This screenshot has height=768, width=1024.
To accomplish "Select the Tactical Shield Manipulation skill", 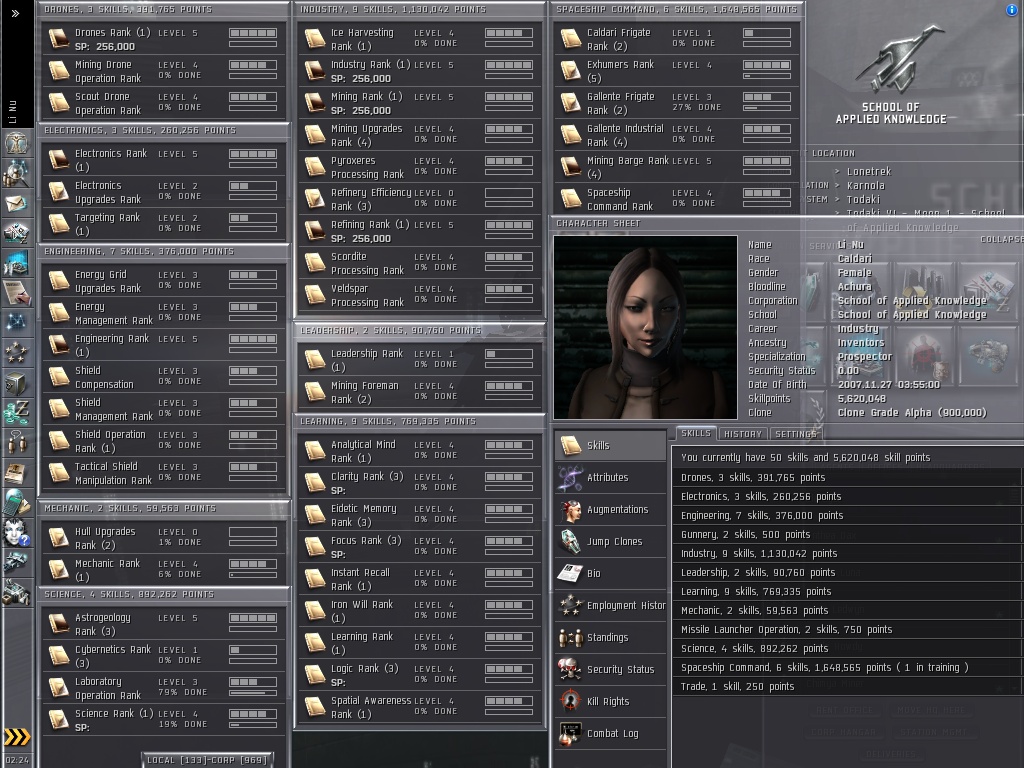I will click(163, 473).
